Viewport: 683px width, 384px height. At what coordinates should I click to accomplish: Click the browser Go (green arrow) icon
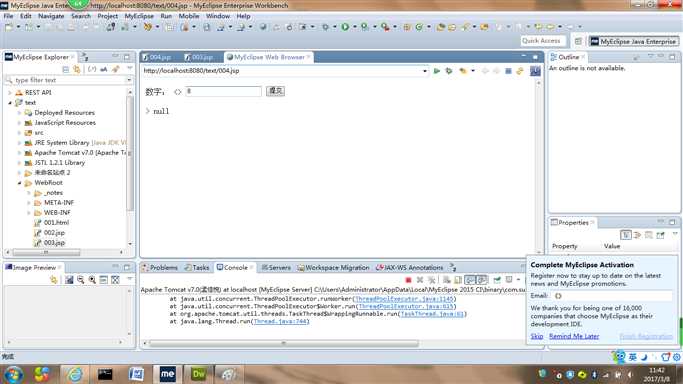[436, 71]
